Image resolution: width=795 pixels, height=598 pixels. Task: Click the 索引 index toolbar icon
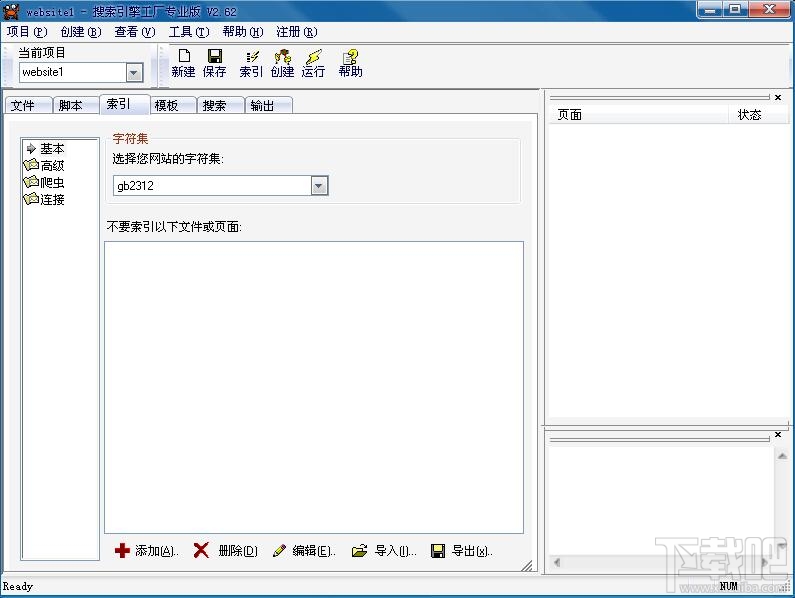251,63
